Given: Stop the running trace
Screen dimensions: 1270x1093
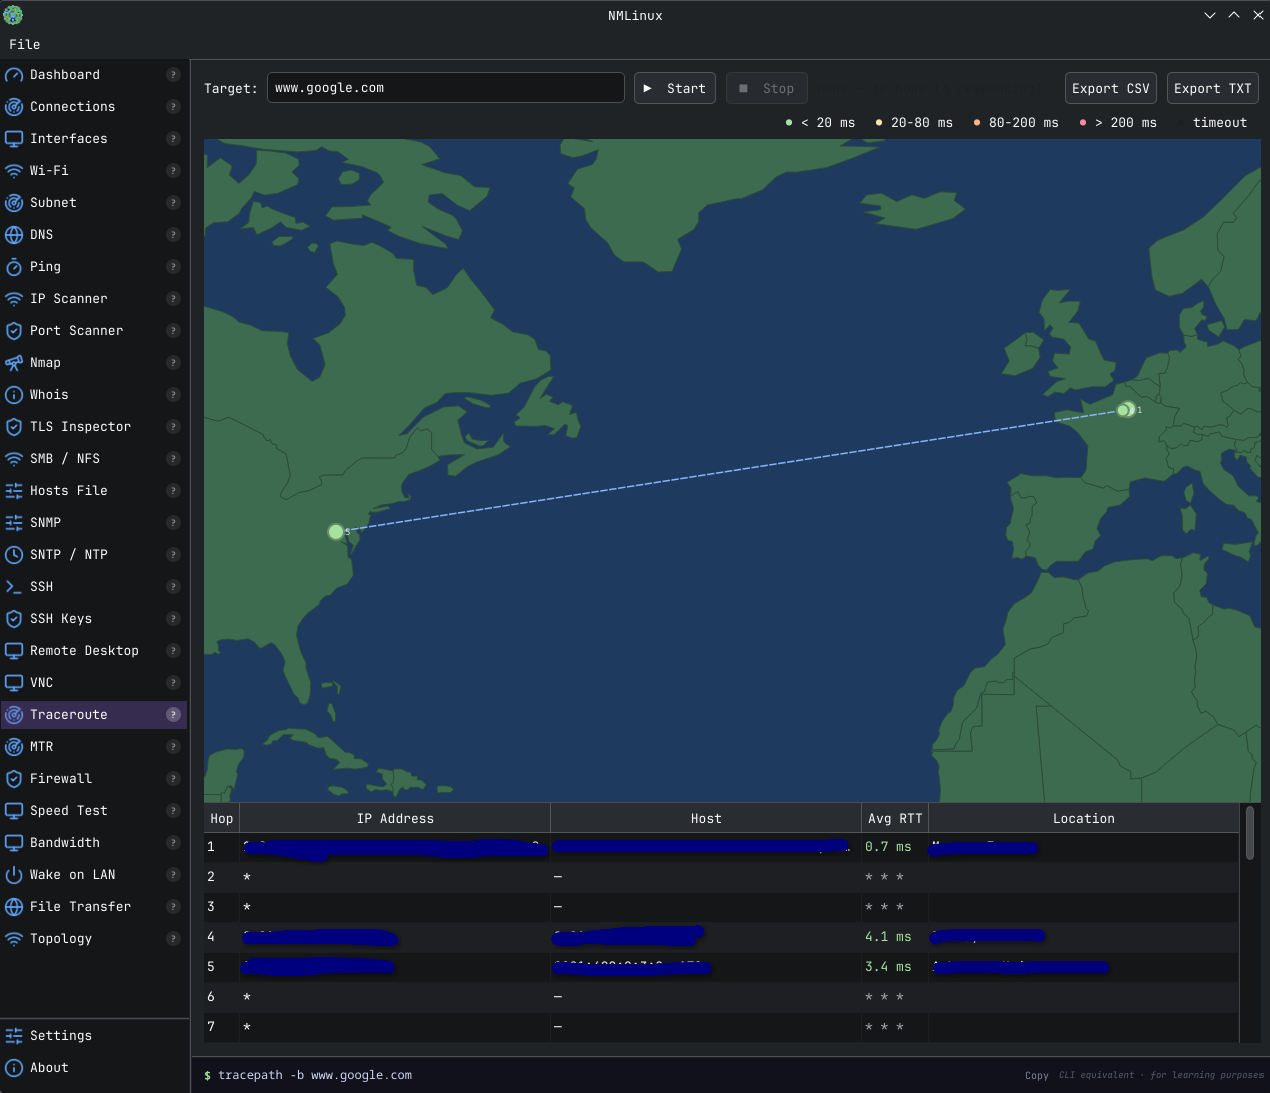Looking at the screenshot, I should 767,88.
